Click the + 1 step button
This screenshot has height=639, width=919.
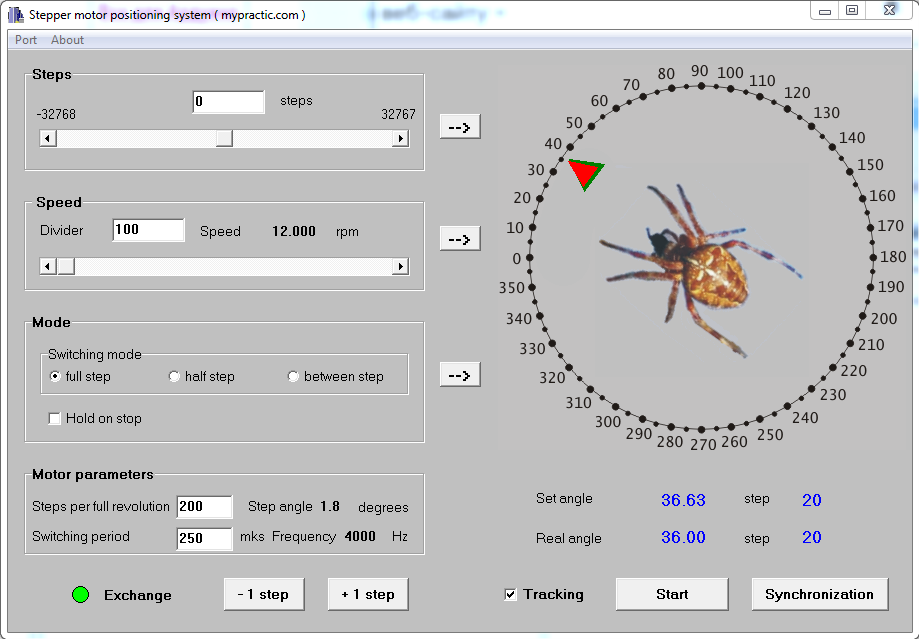[368, 594]
